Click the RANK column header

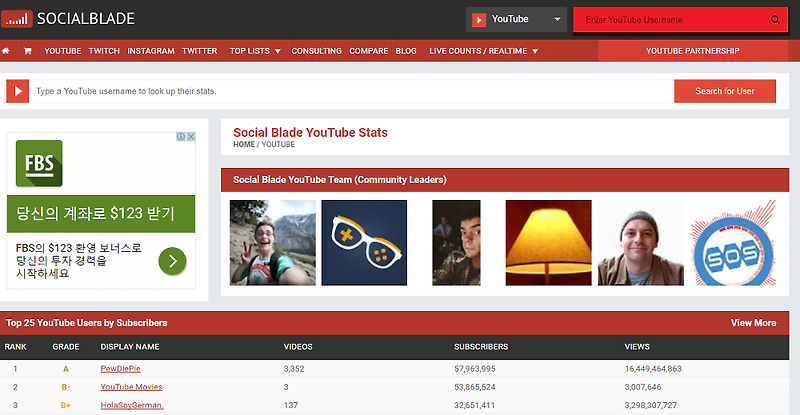(x=15, y=347)
